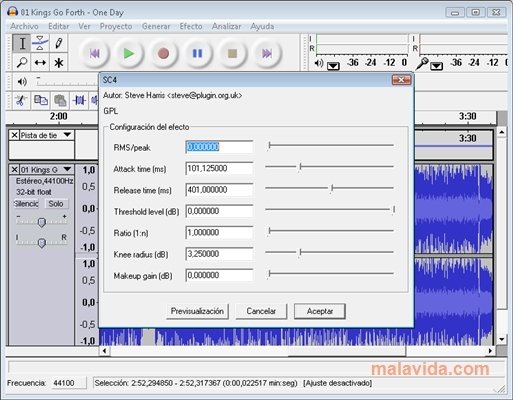Select the Envelope tool
The image size is (513, 400).
(x=40, y=43)
